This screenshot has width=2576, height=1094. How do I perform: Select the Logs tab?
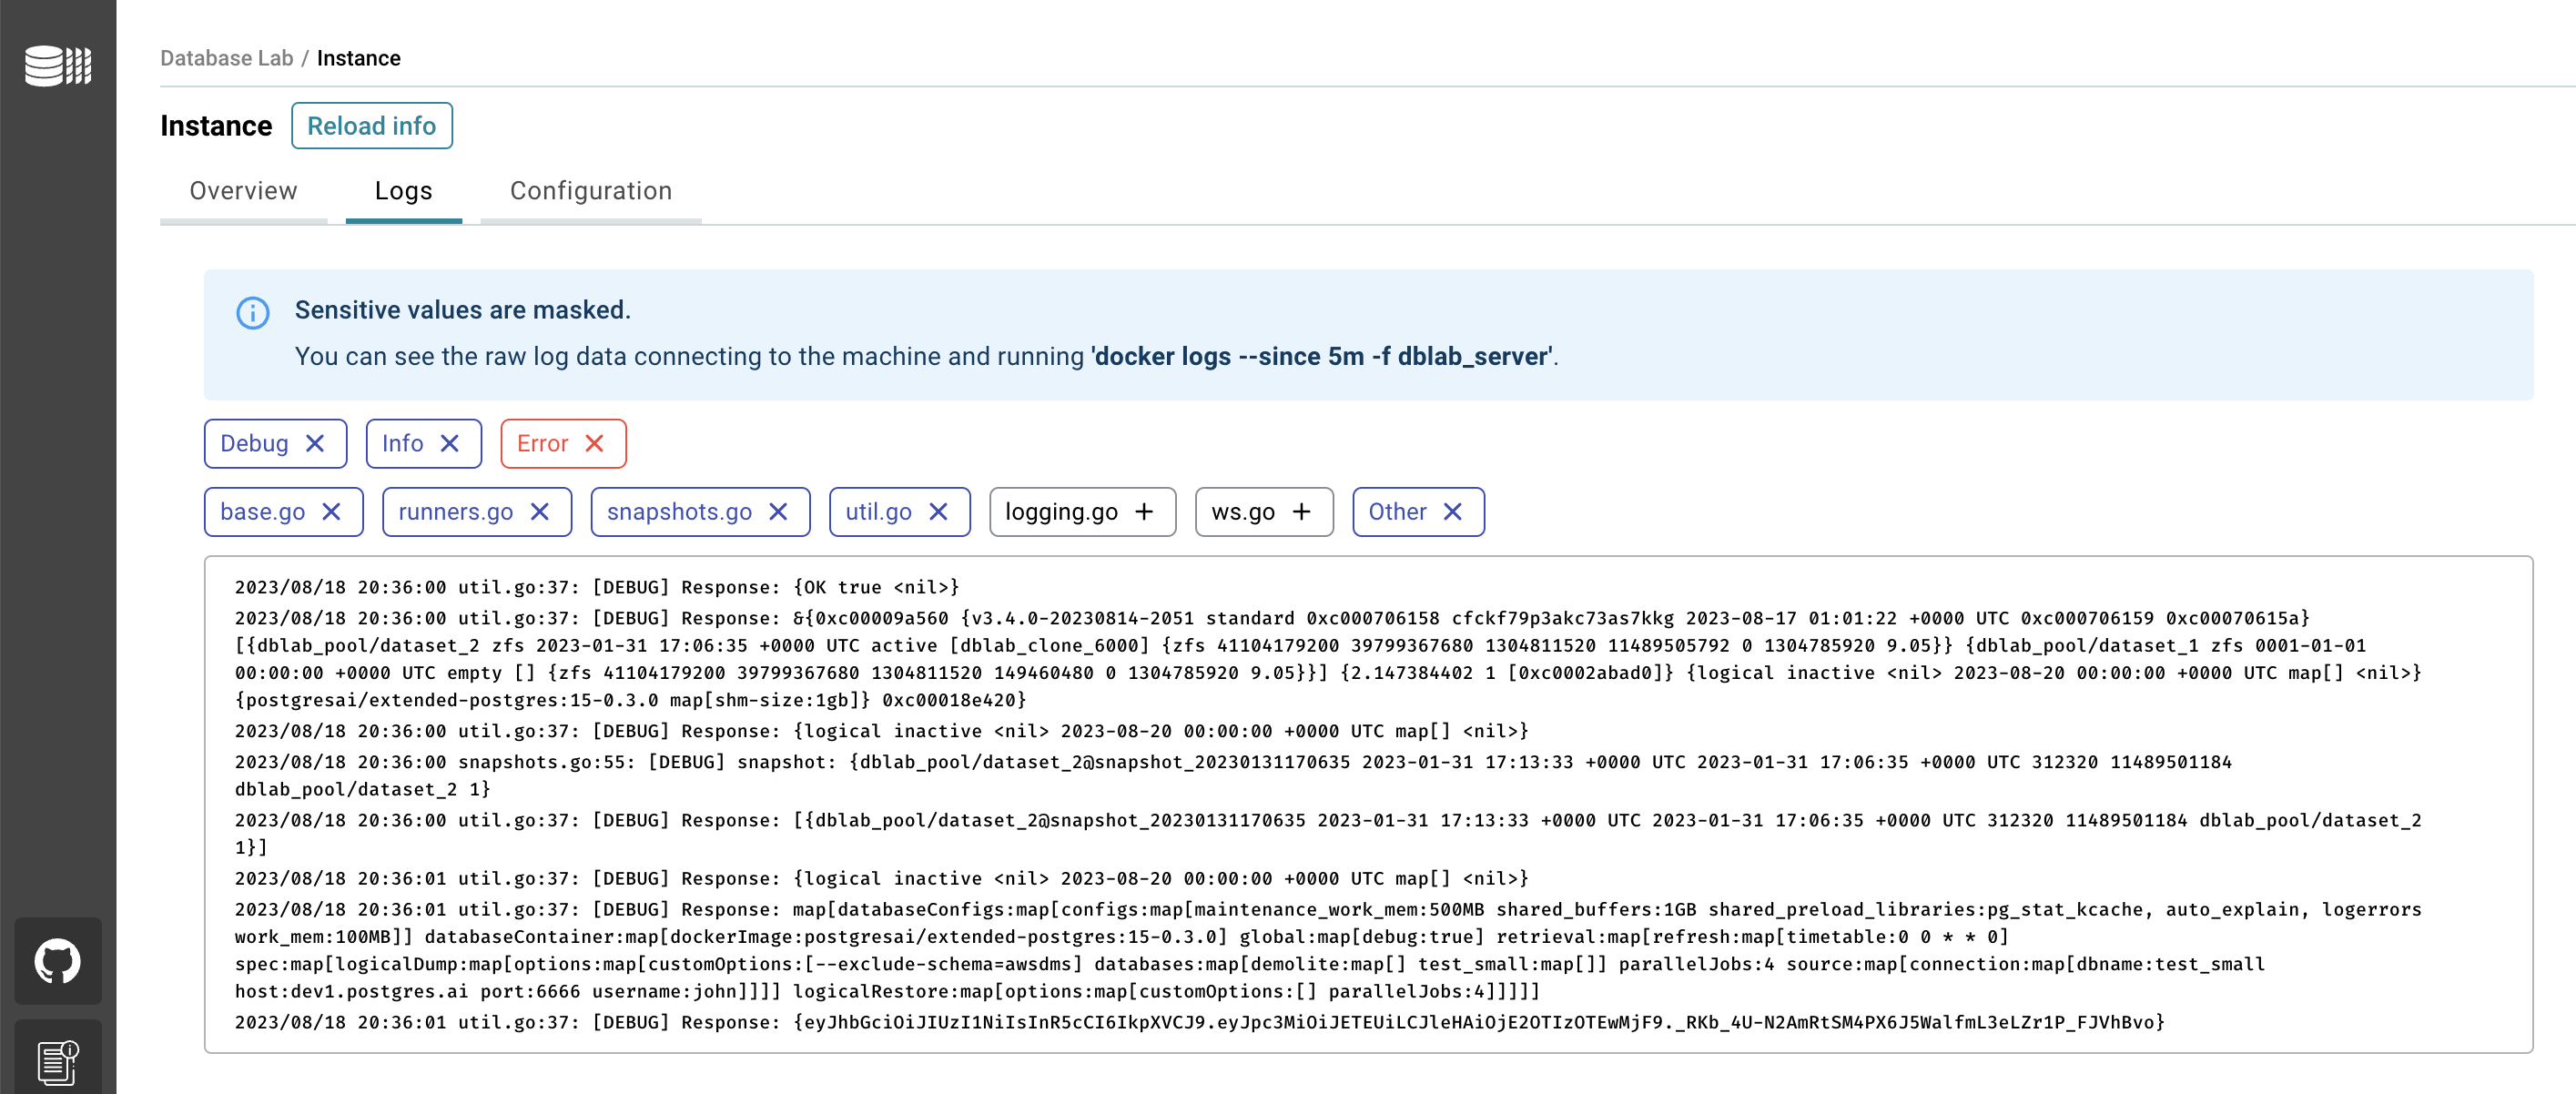(404, 191)
